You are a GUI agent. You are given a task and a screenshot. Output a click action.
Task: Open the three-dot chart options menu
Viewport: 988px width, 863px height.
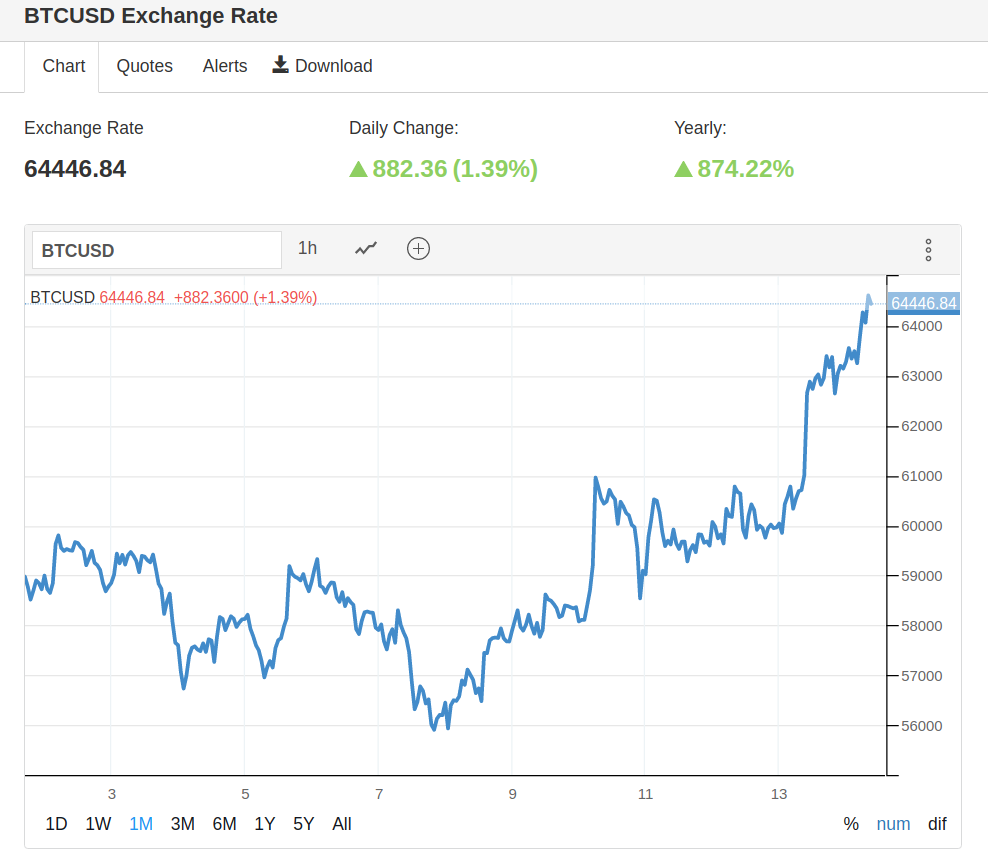pos(928,250)
